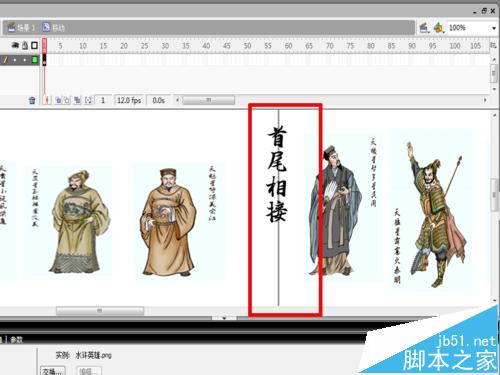Image resolution: width=500 pixels, height=375 pixels.
Task: Delete layer with trash can icon
Action: tap(32, 100)
